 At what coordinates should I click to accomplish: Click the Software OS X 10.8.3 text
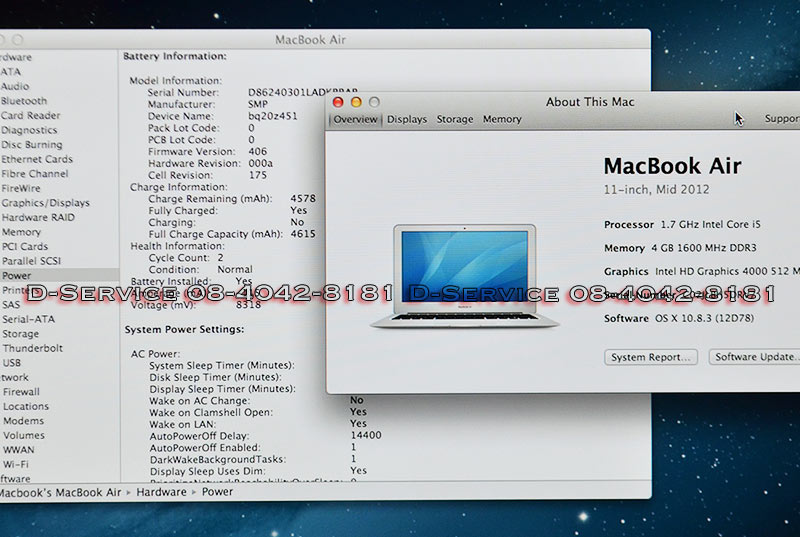coord(679,318)
